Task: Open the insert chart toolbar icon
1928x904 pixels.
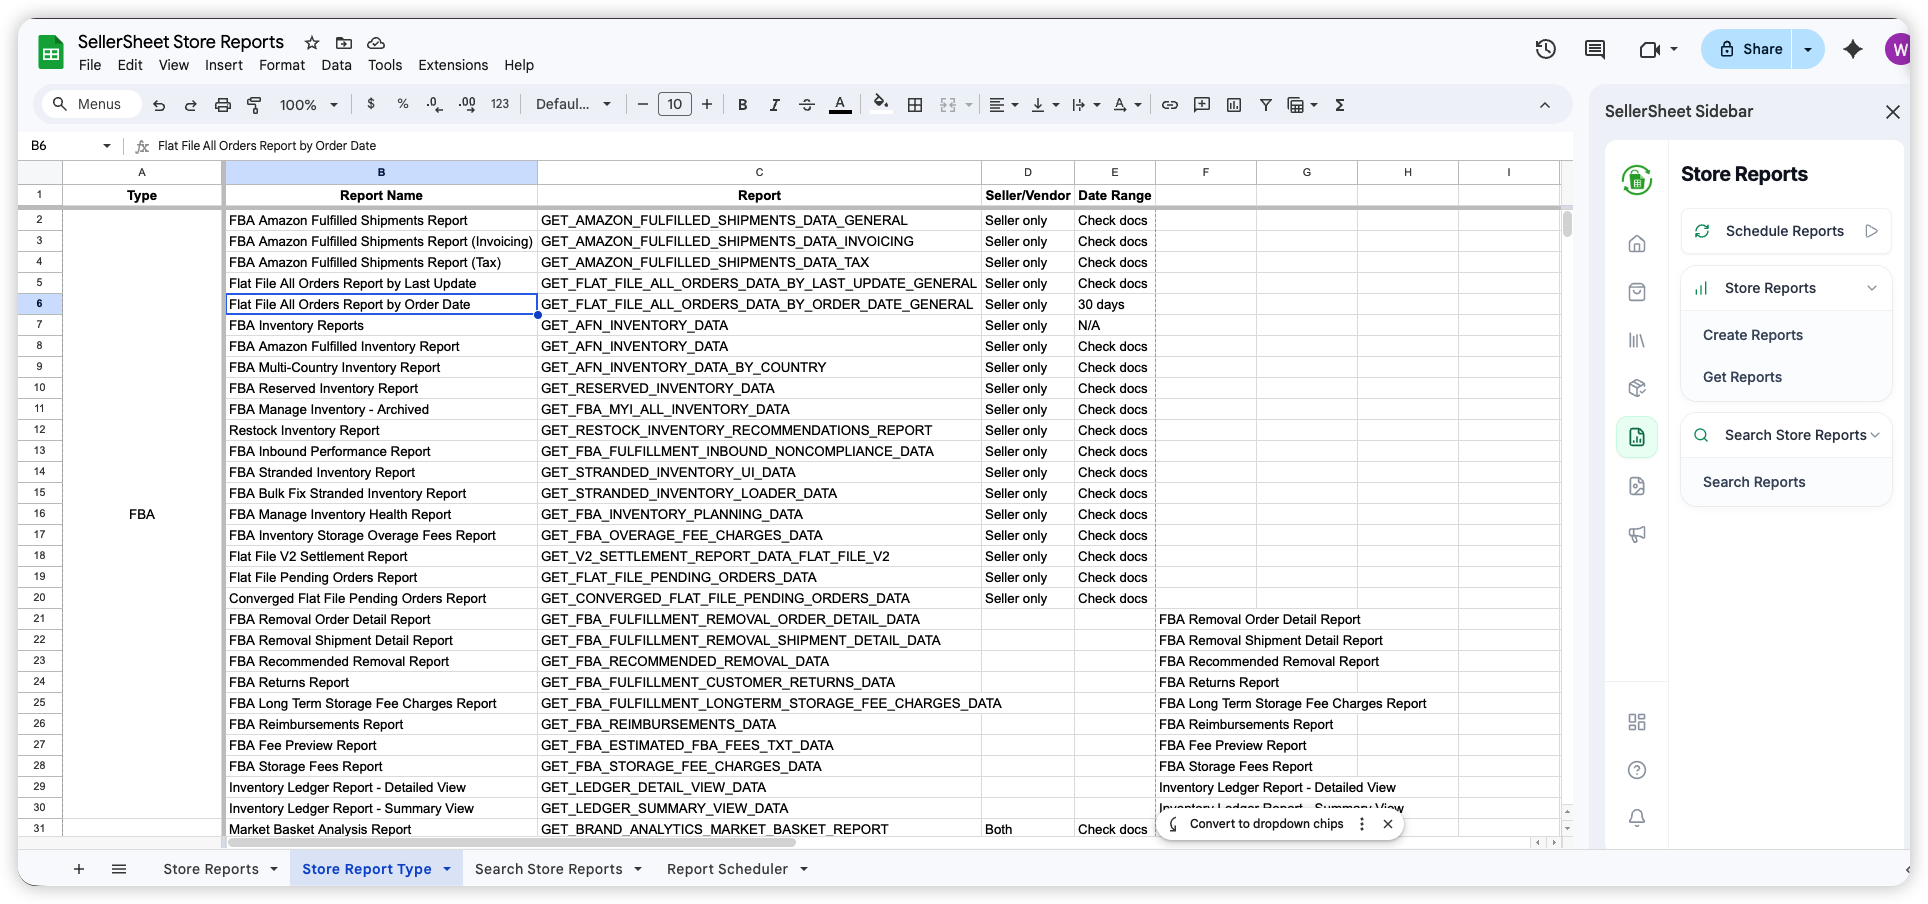Action: tap(1234, 104)
